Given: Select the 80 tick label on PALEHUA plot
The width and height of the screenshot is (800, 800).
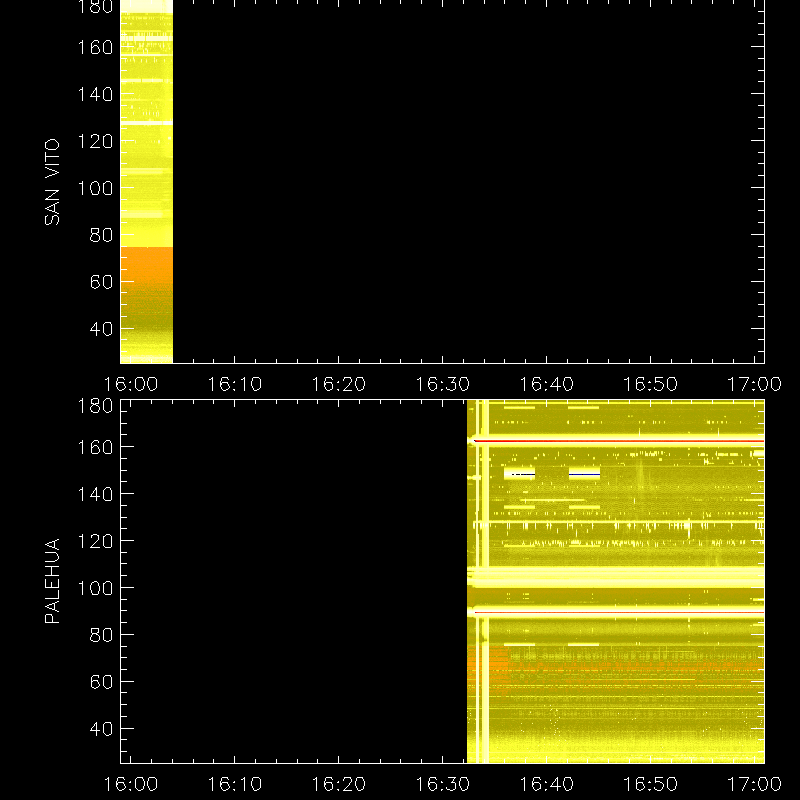Looking at the screenshot, I should 101,635.
